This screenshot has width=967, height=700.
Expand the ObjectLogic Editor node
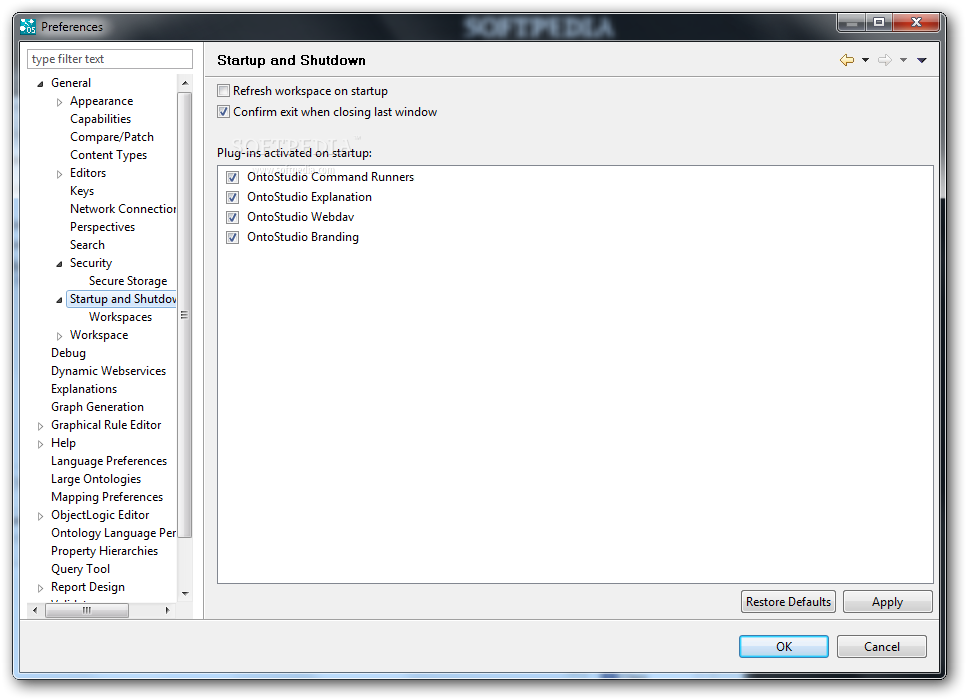(x=40, y=516)
